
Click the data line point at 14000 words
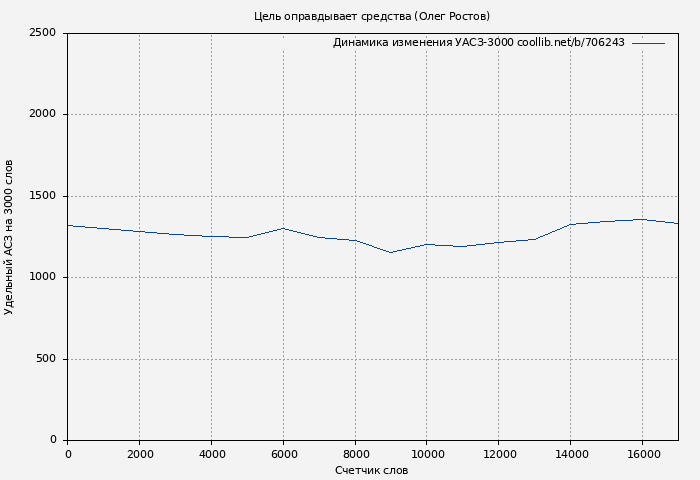[x=570, y=224]
